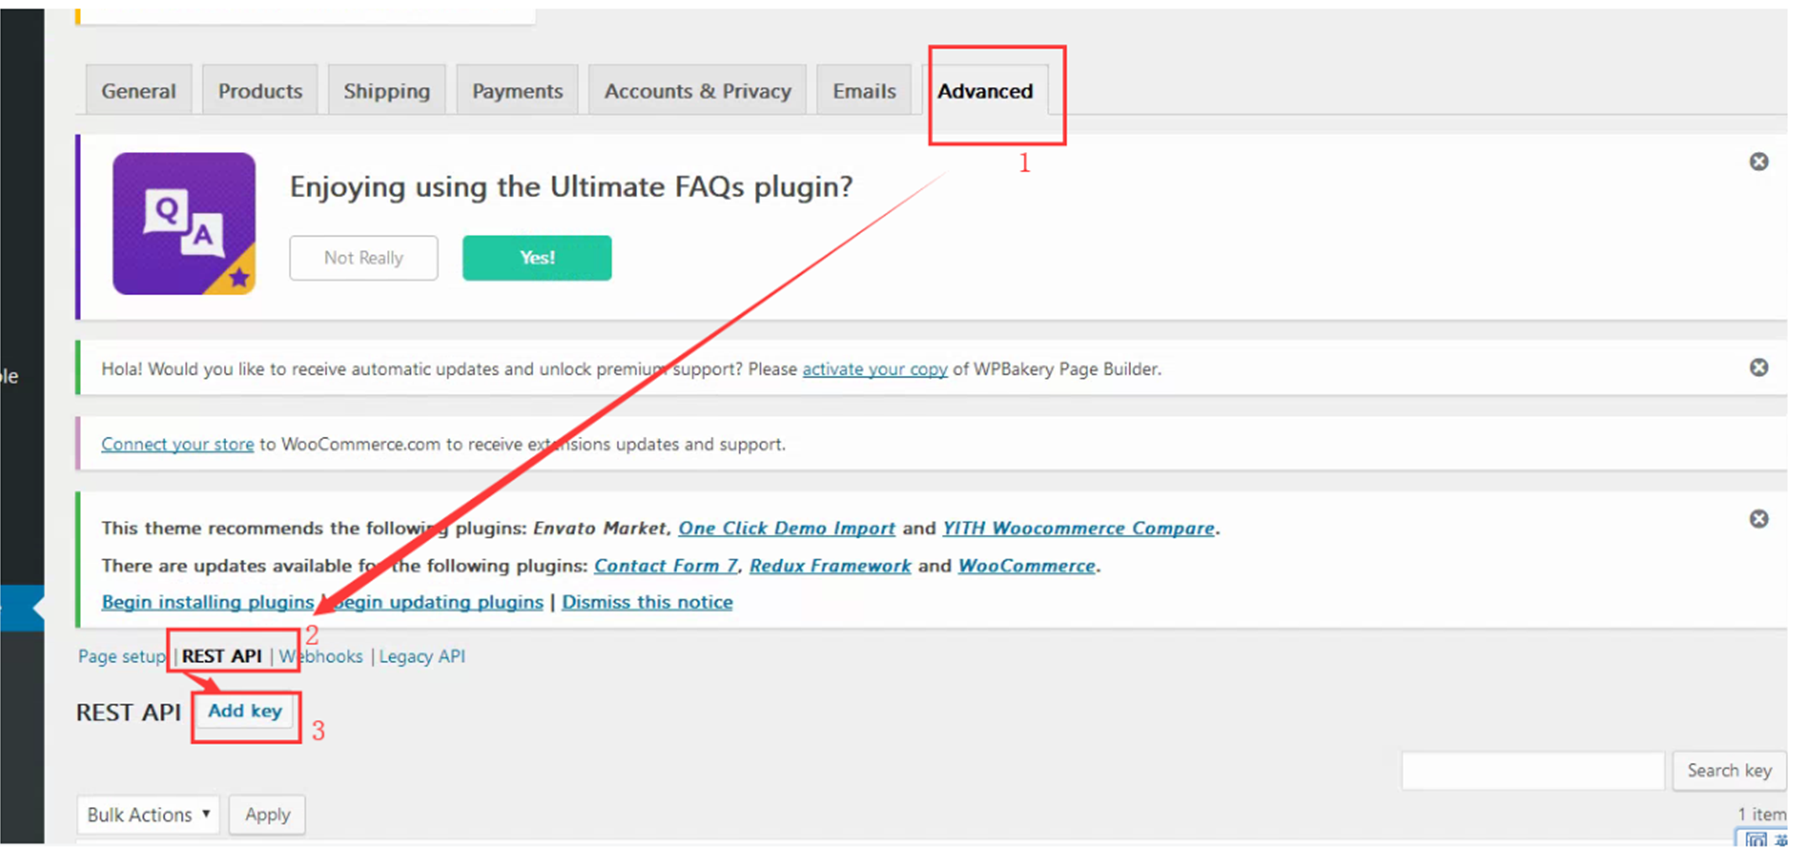Image resolution: width=1807 pixels, height=851 pixels.
Task: Switch to the Products tab
Action: [x=260, y=91]
